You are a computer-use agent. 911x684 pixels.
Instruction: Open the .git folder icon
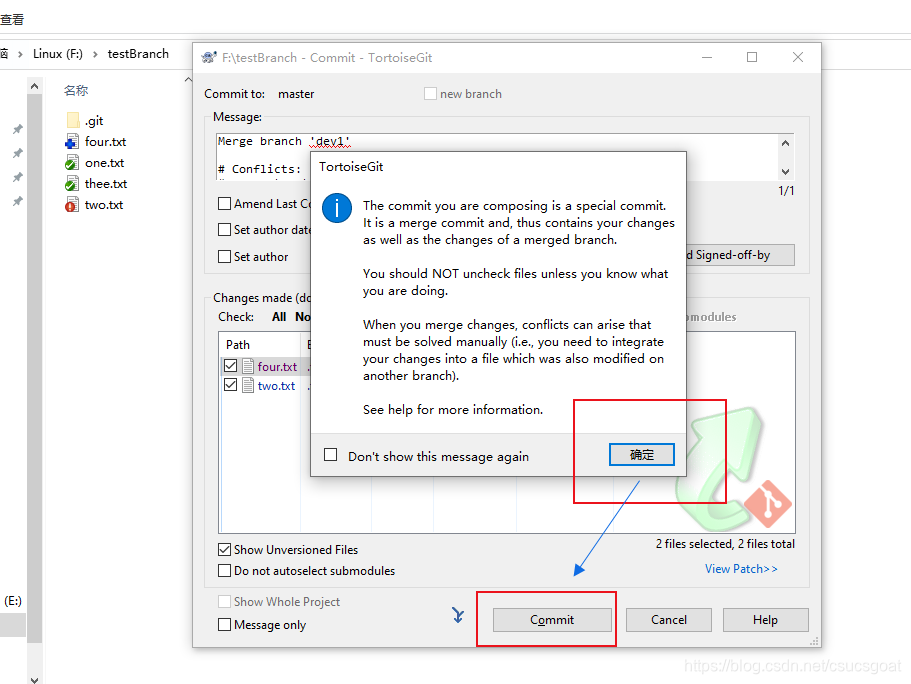point(73,120)
